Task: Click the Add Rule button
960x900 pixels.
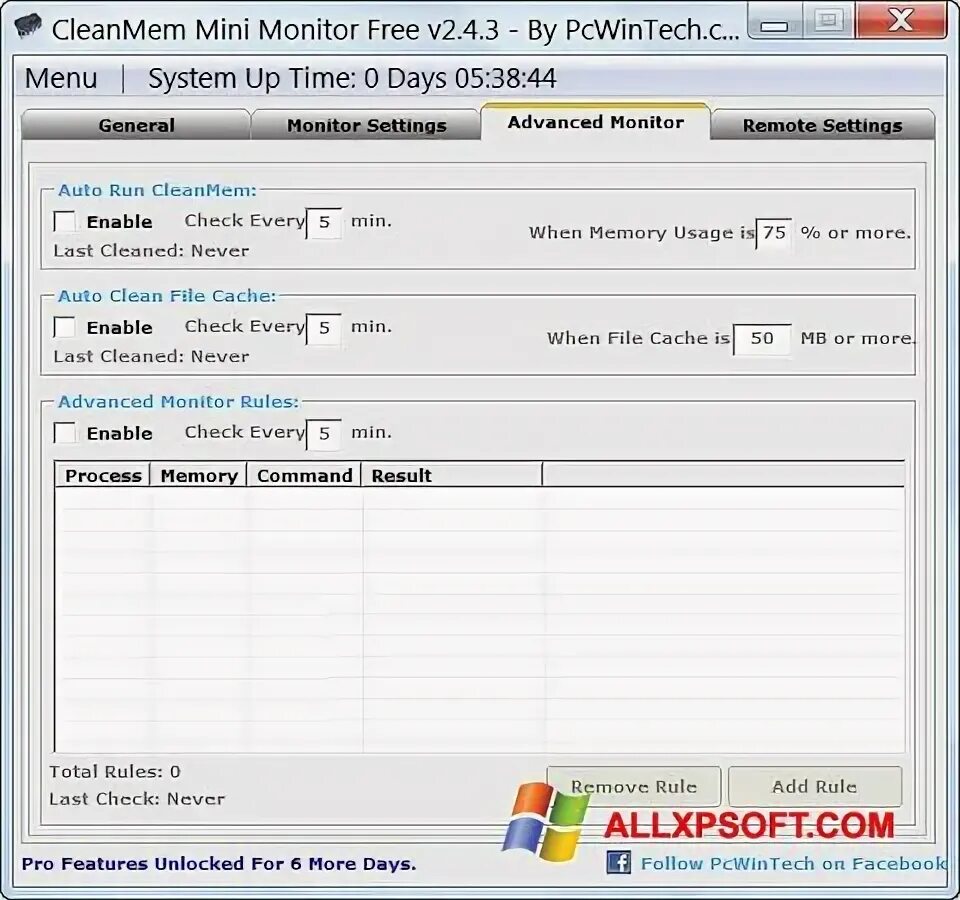Action: (815, 786)
